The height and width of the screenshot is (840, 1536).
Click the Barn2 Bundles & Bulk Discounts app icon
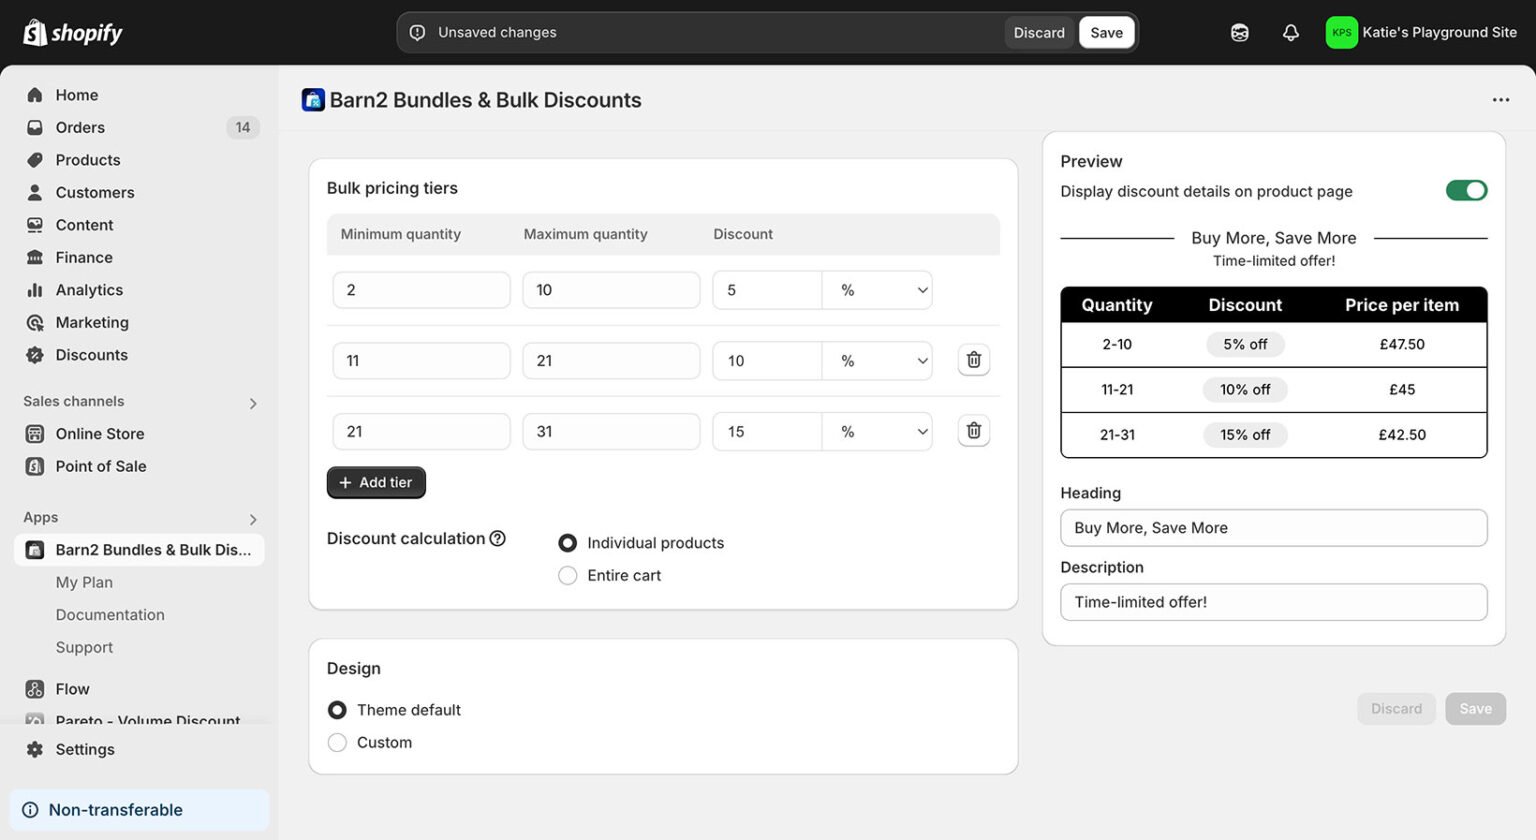tap(313, 99)
